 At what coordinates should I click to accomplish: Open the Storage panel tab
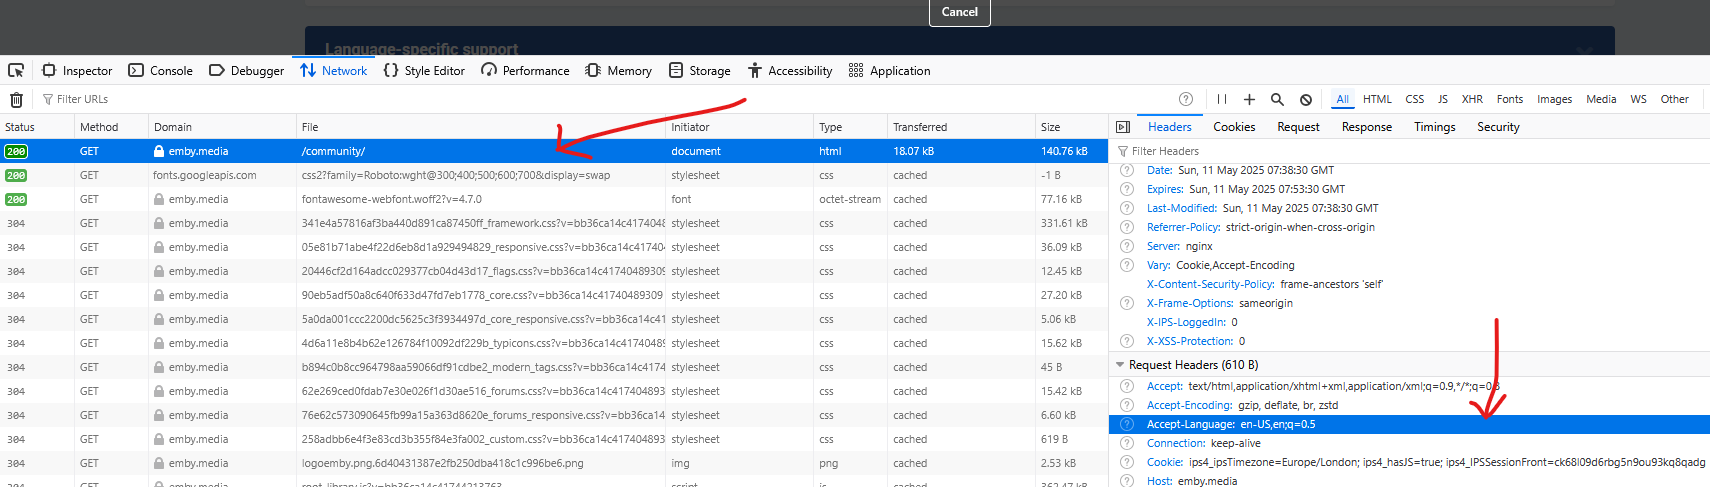(x=700, y=71)
